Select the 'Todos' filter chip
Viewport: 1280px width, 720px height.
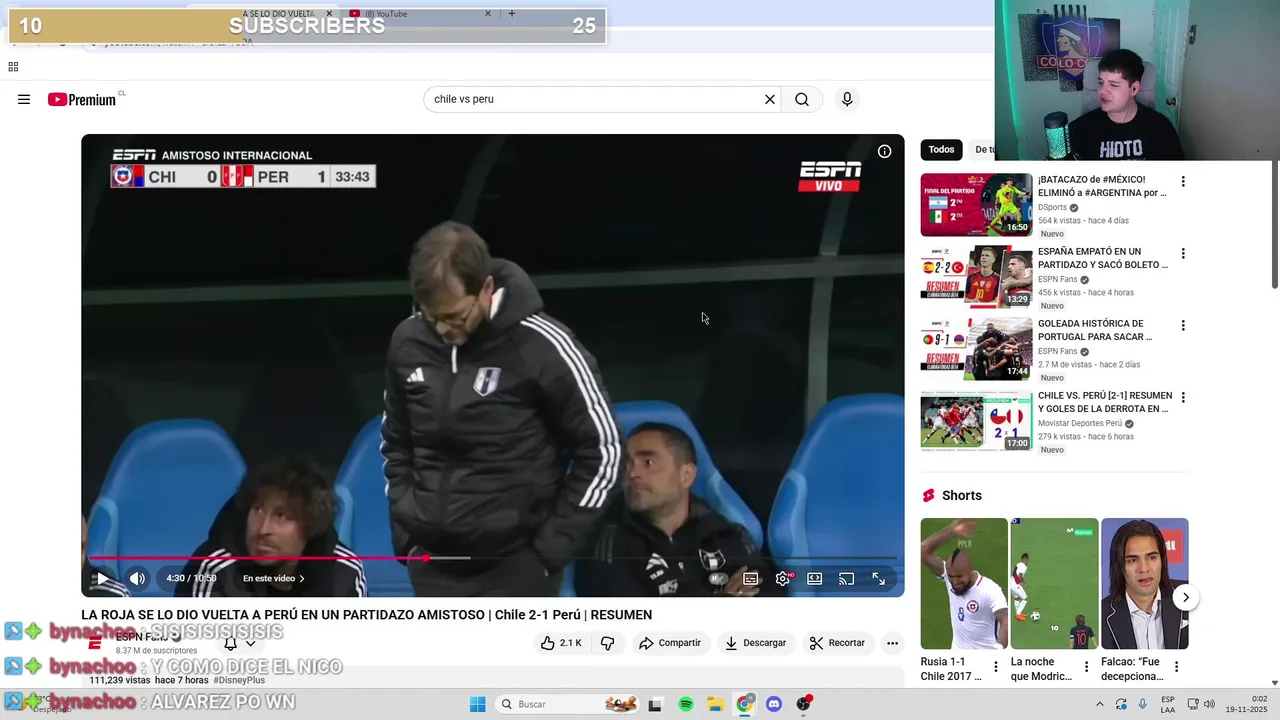941,150
